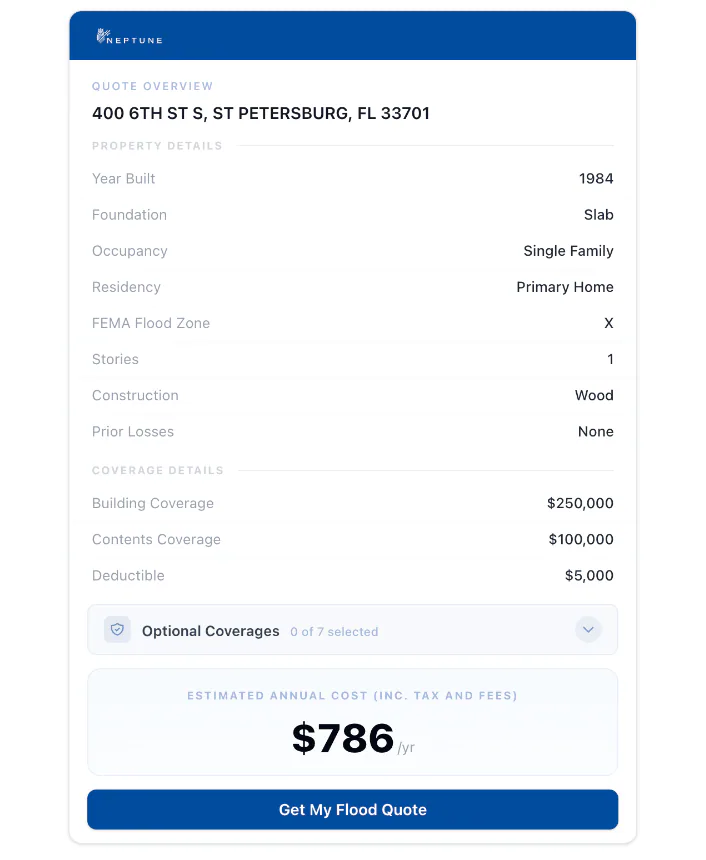706x860 pixels.
Task: Click the Single Family occupancy value
Action: [568, 251]
